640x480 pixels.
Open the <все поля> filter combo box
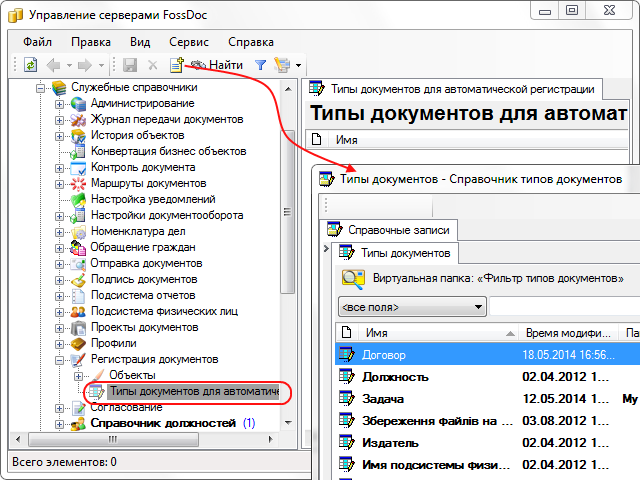[412, 307]
